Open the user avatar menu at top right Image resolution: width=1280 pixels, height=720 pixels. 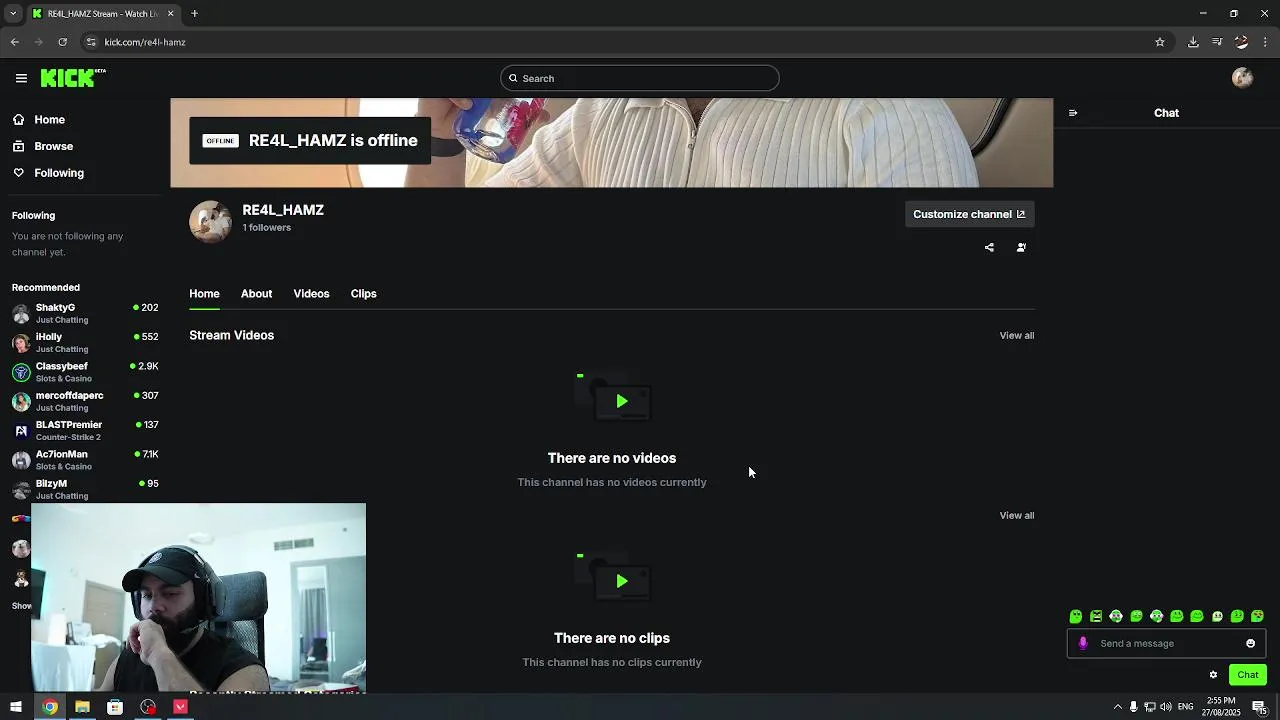click(1242, 78)
